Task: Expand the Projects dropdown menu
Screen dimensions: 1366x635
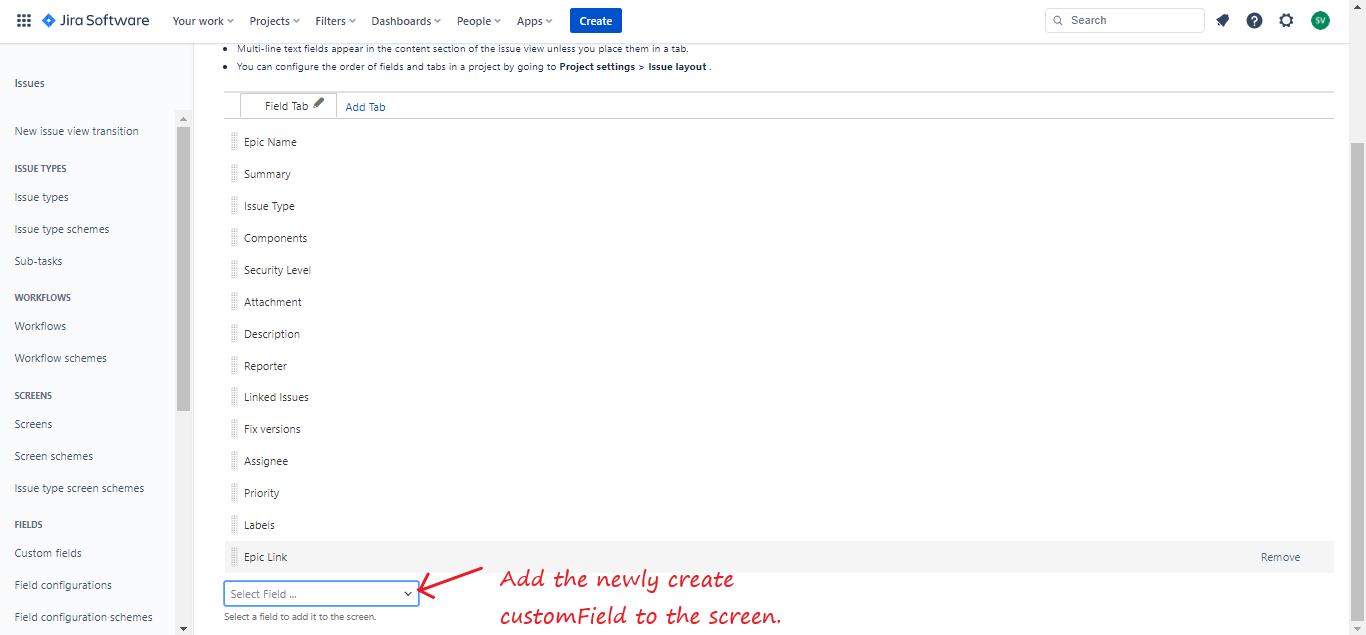Action: 275,21
